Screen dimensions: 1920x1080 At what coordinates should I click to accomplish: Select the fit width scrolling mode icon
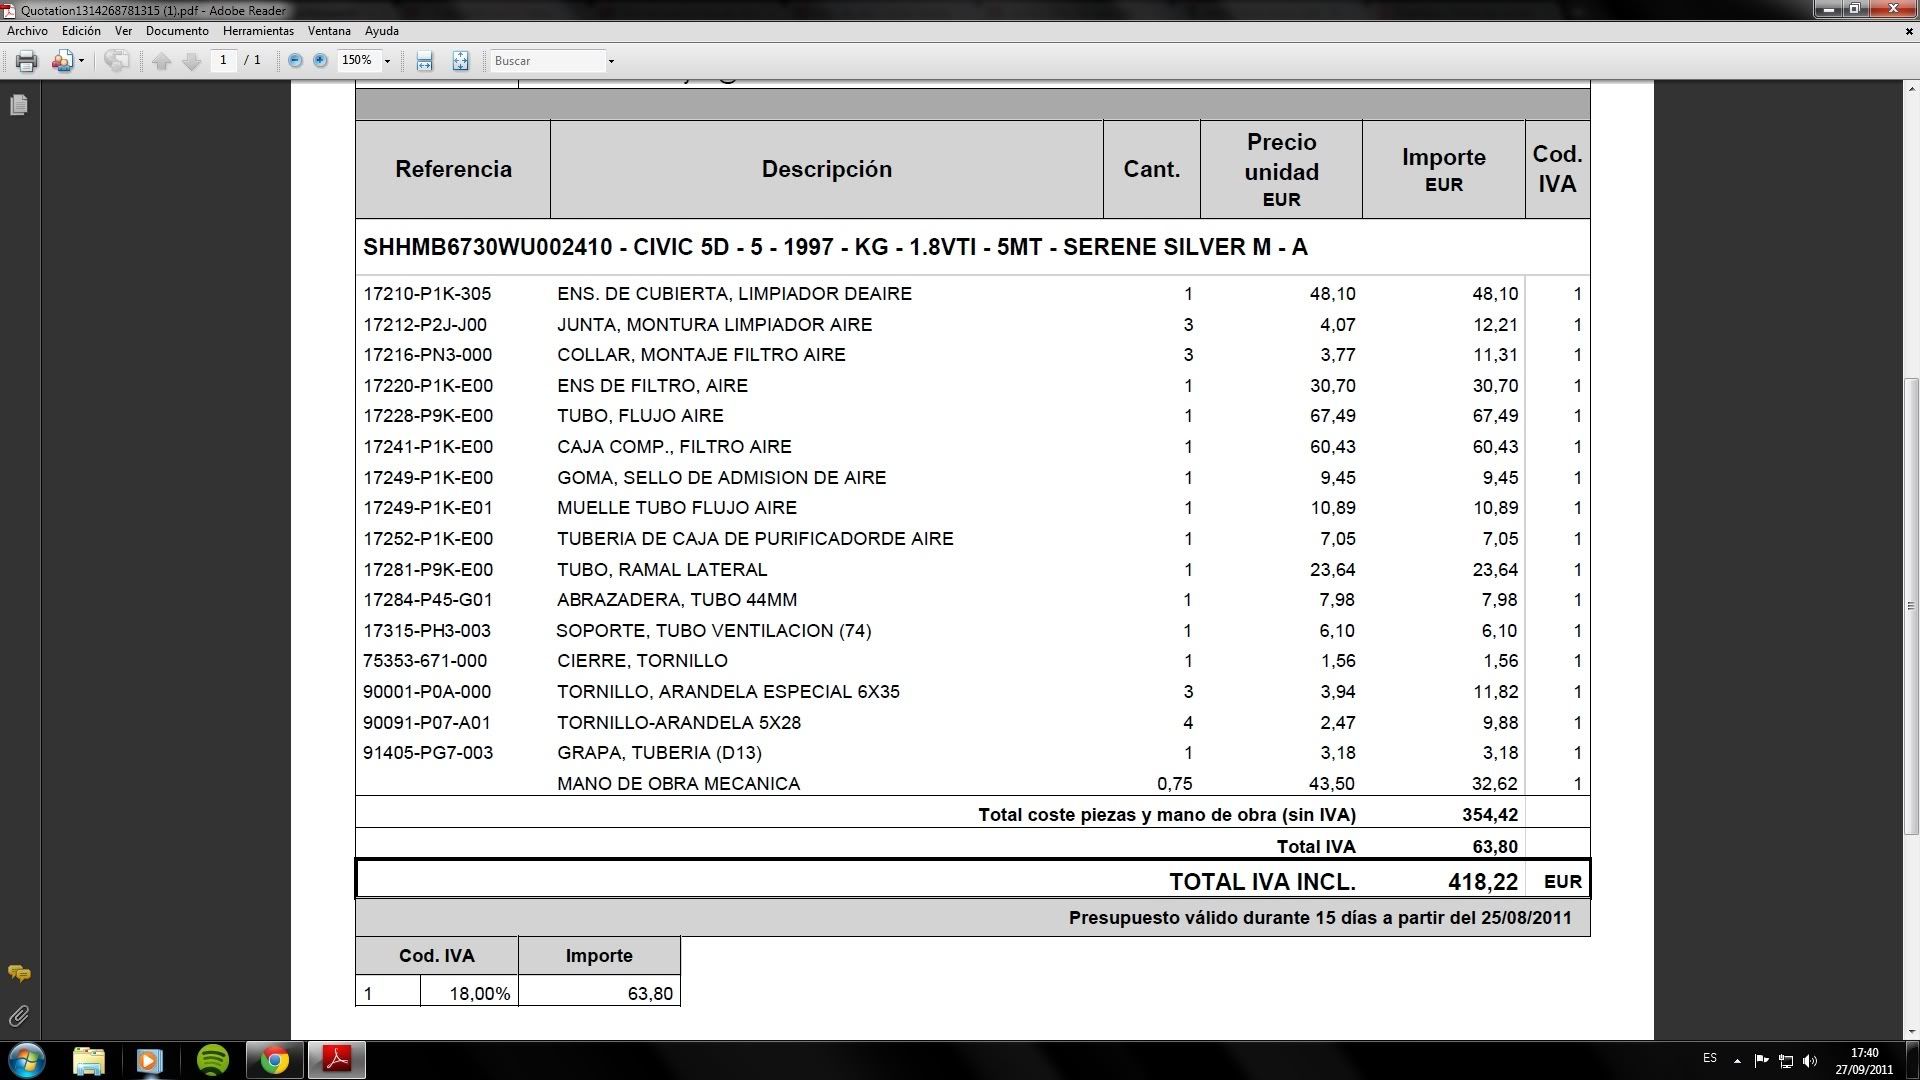coord(424,61)
